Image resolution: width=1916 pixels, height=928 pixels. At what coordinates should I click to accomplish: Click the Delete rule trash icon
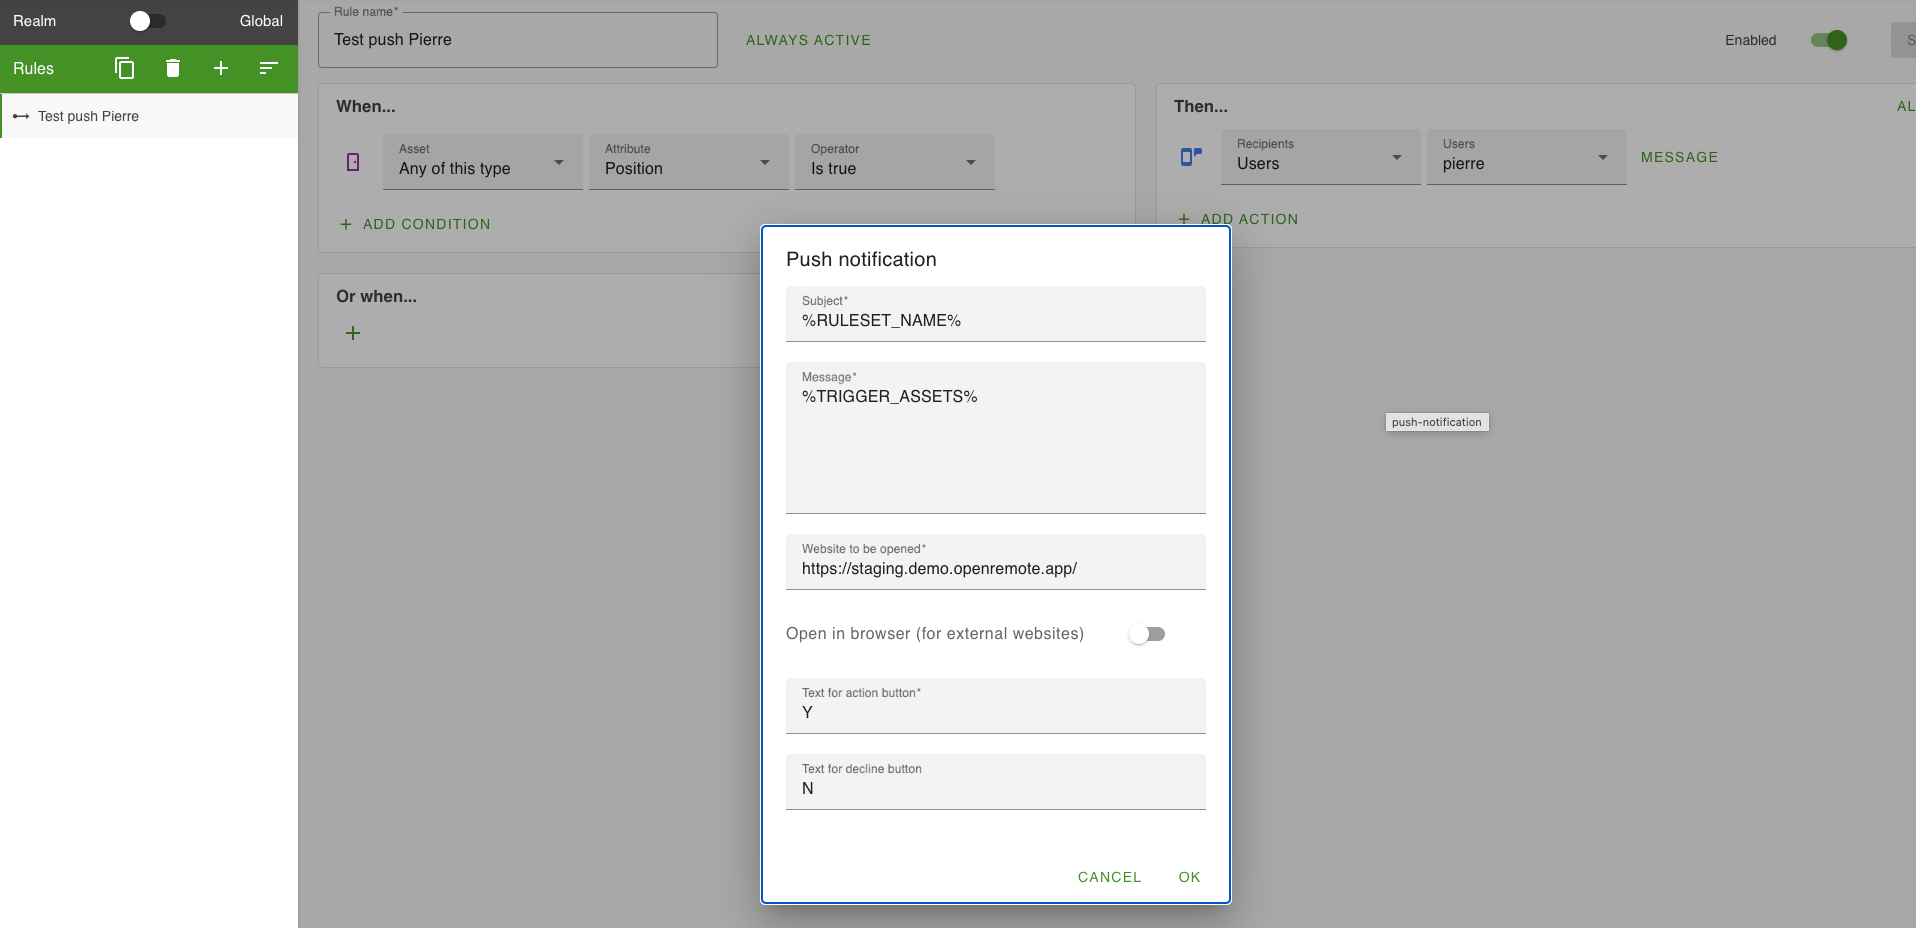tap(172, 68)
